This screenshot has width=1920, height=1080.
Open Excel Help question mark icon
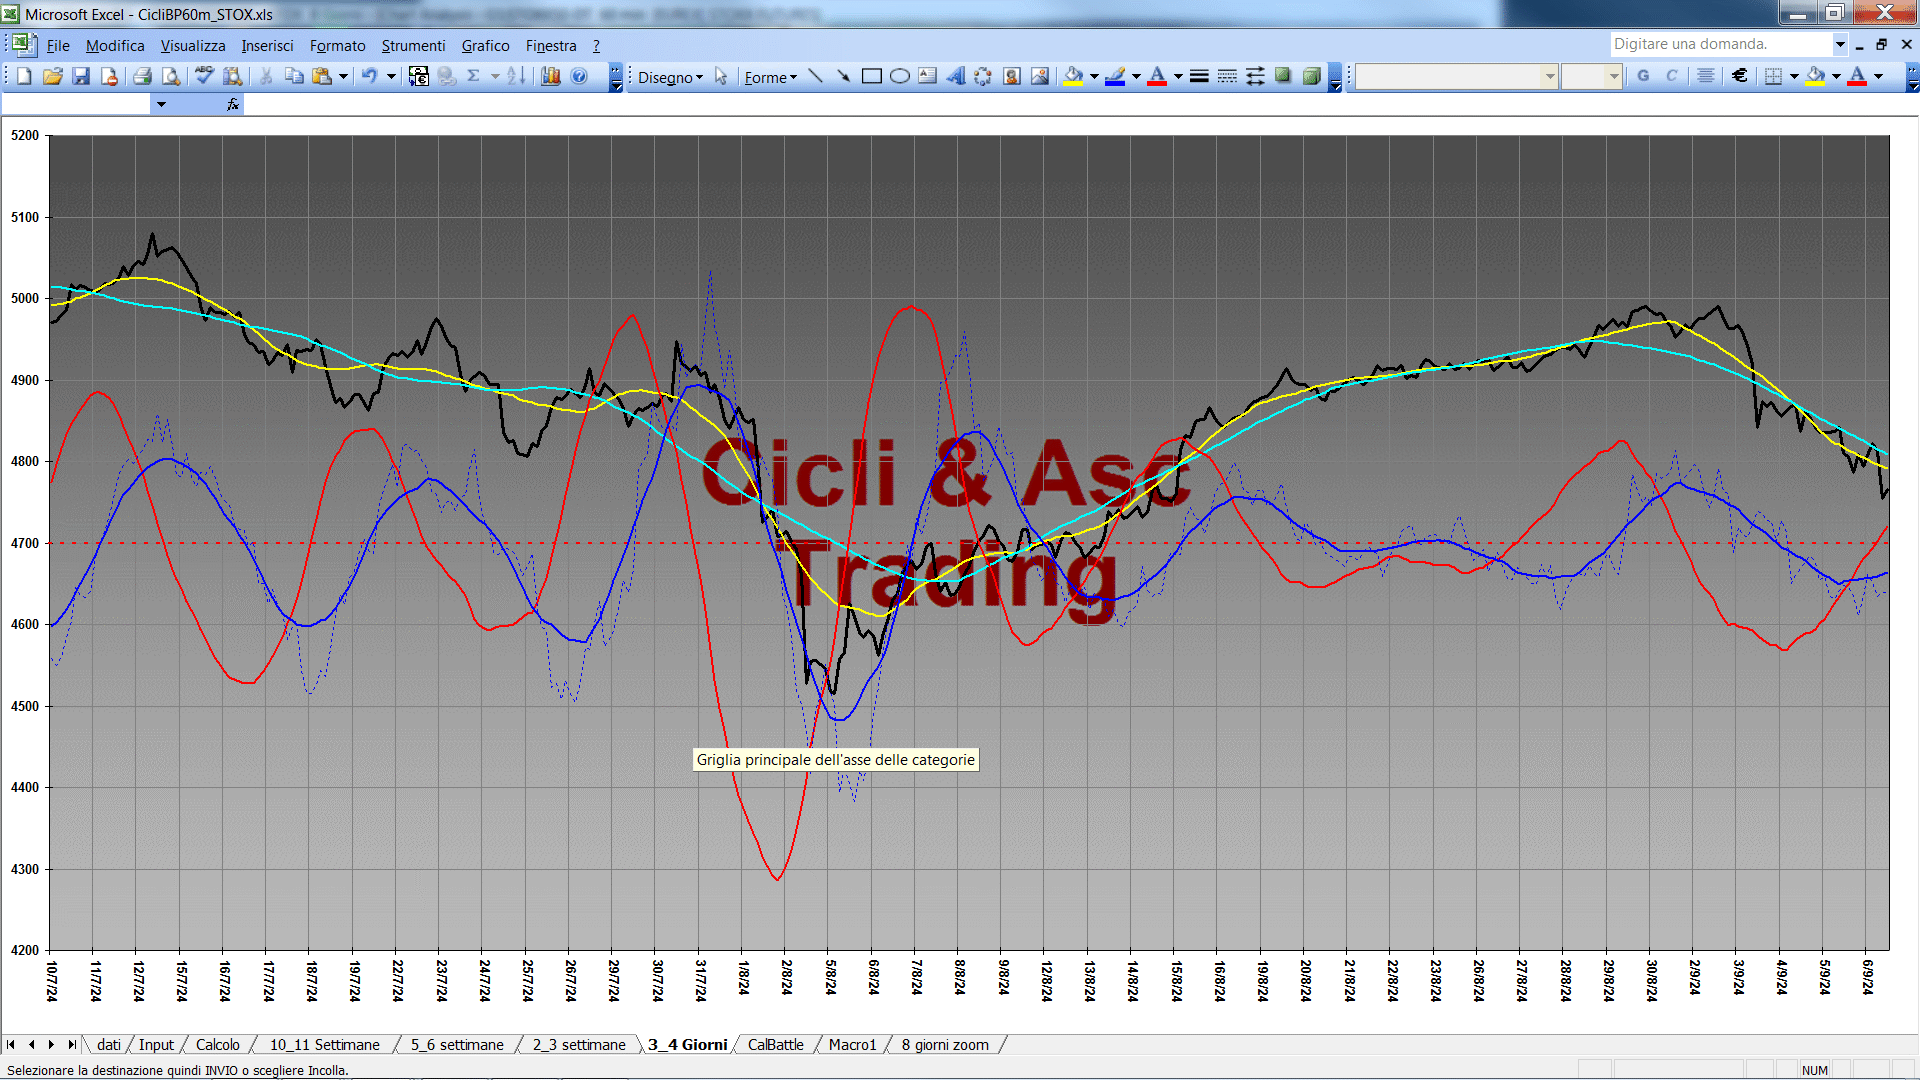[x=579, y=76]
